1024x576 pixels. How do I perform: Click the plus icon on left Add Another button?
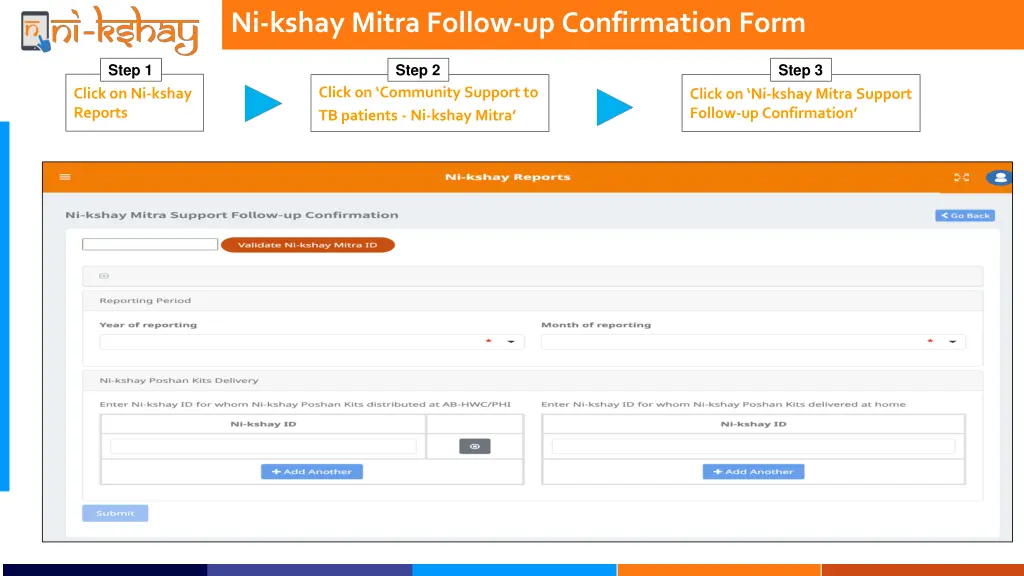pos(277,471)
